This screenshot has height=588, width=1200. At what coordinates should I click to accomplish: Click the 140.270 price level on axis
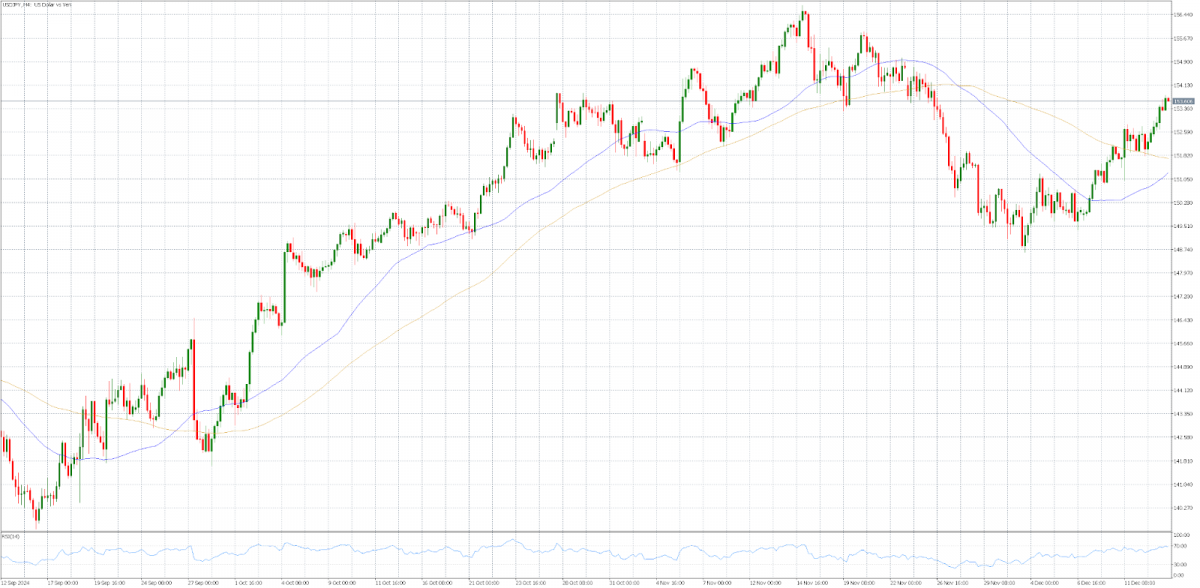click(x=1181, y=508)
